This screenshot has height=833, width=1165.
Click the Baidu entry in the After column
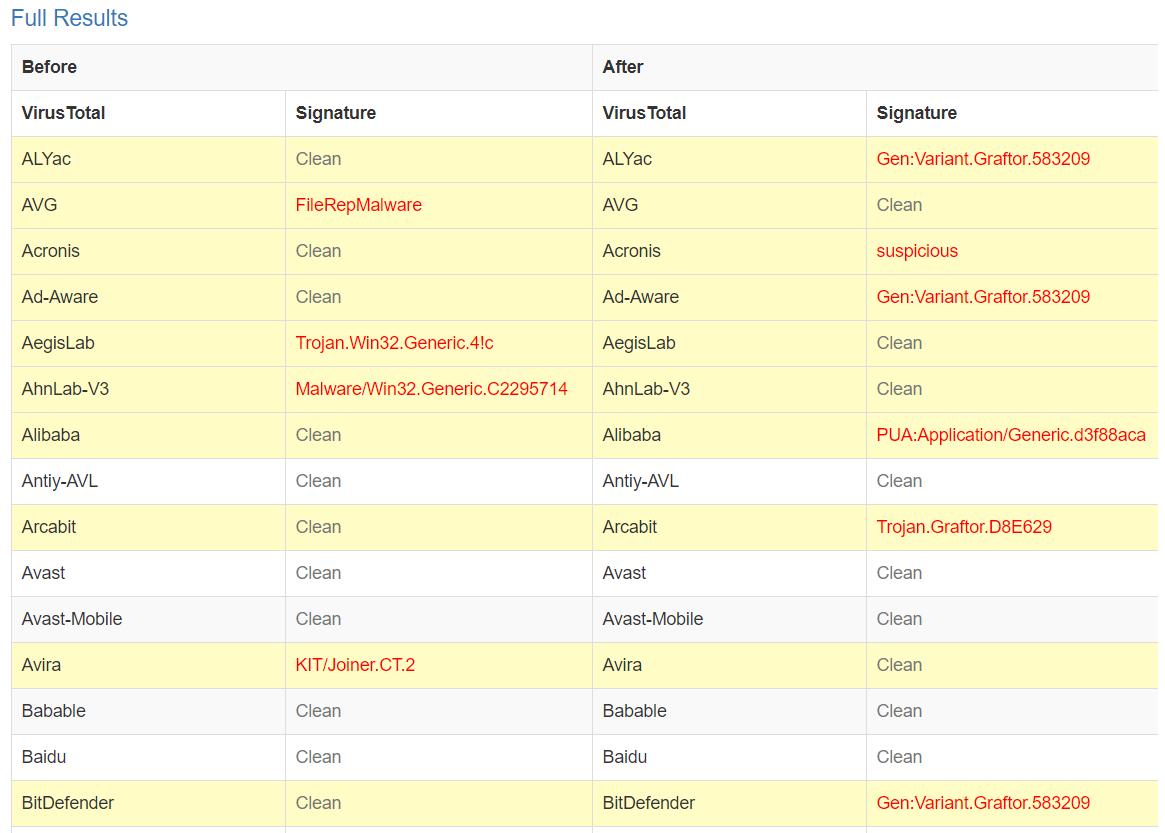[625, 757]
